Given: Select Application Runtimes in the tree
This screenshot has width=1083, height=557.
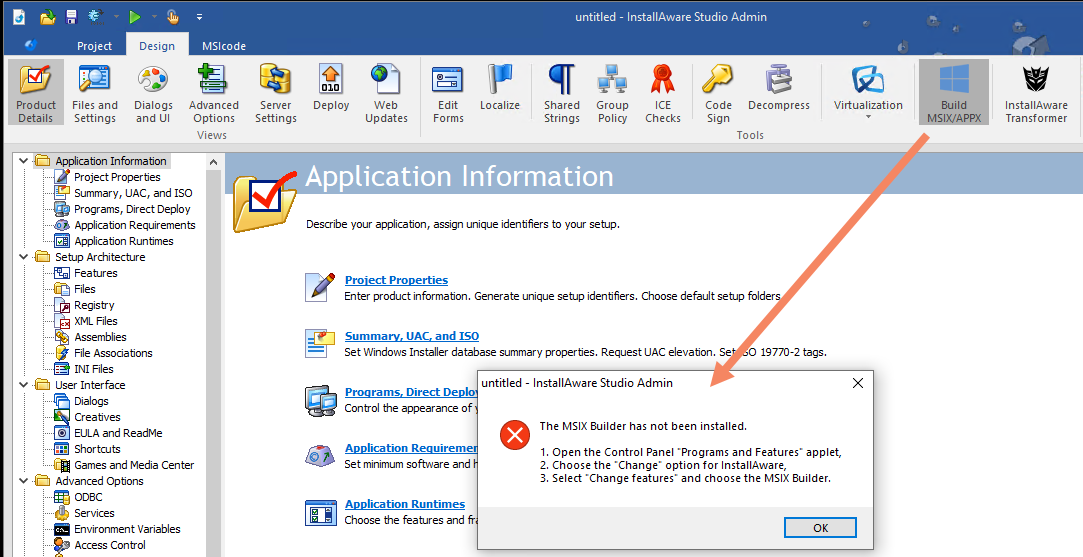Looking at the screenshot, I should pos(124,240).
